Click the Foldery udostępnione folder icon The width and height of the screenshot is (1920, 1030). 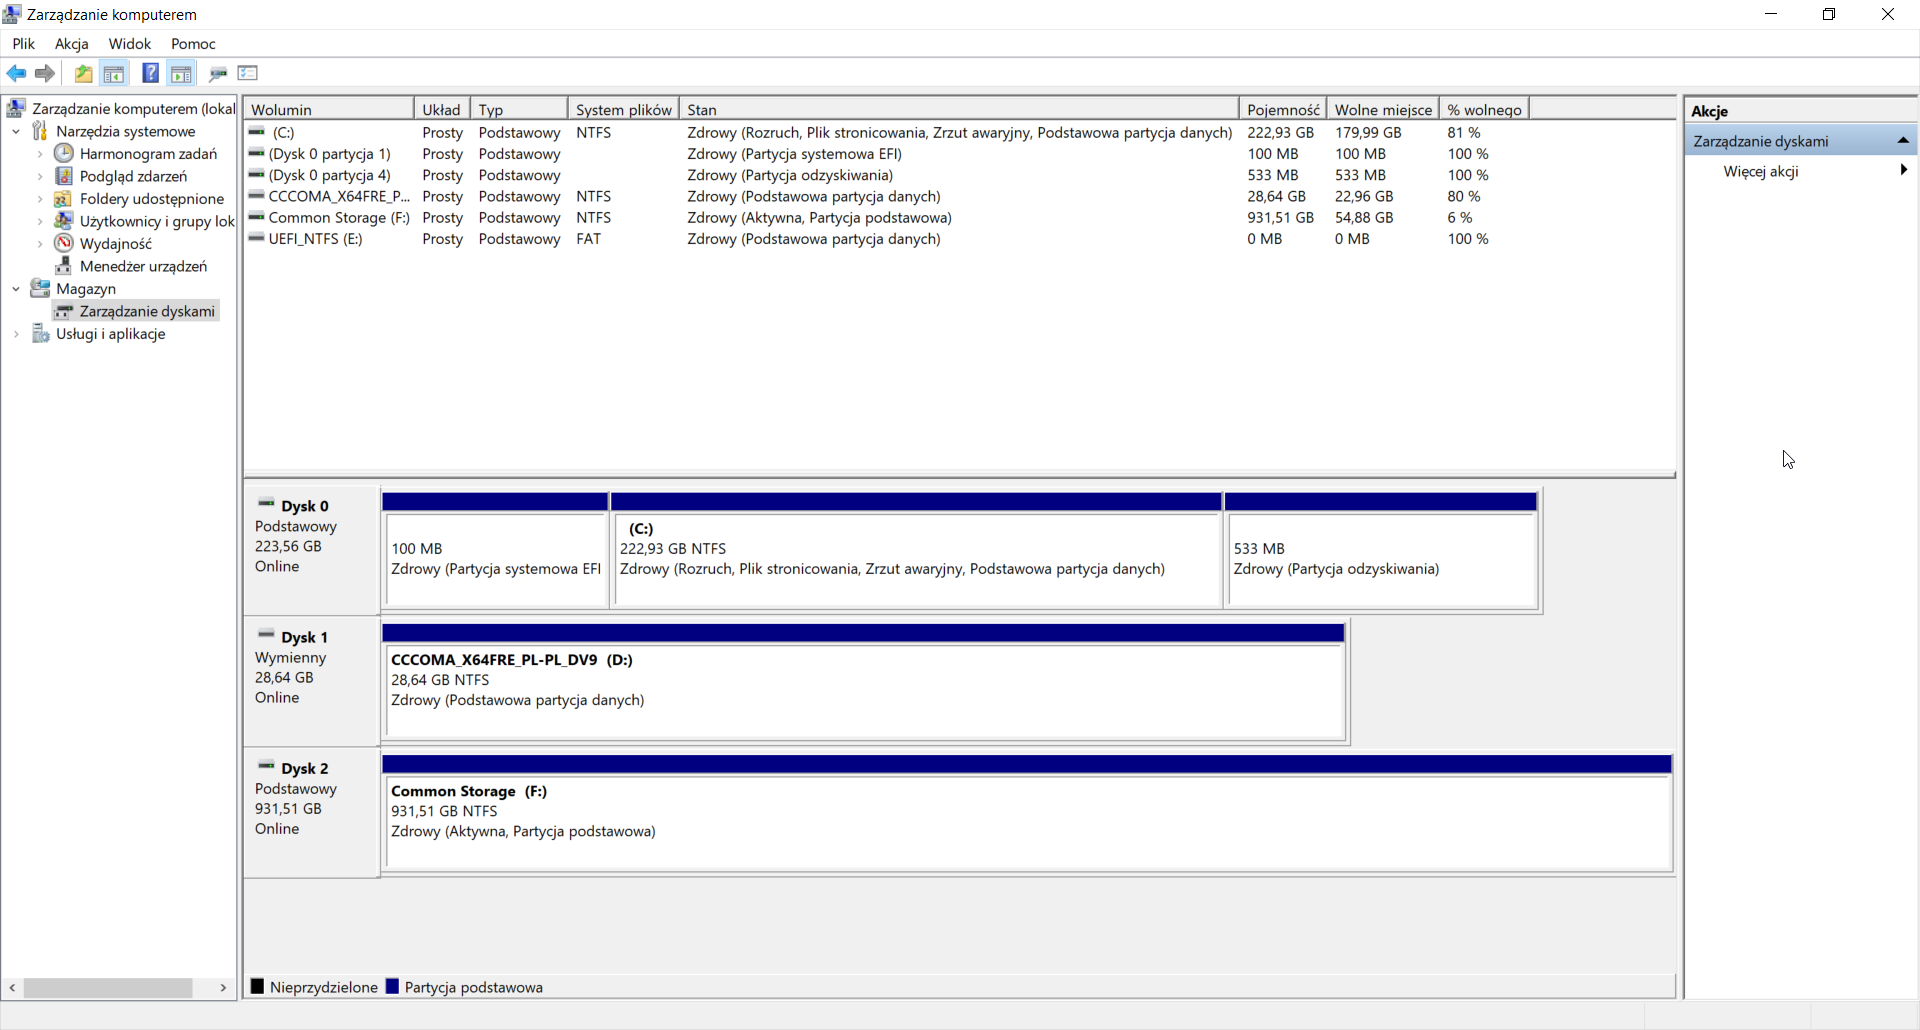pos(64,198)
